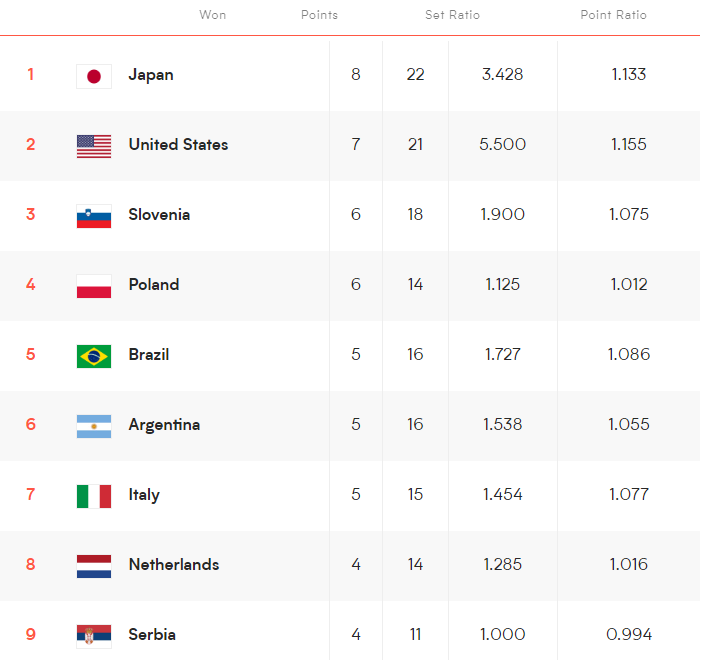Click the Serbia flag icon

94,635
